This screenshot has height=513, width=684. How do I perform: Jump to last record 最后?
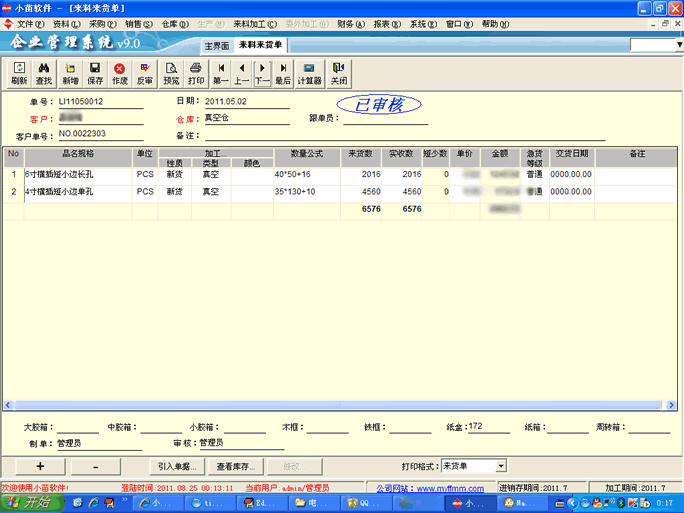(x=283, y=74)
